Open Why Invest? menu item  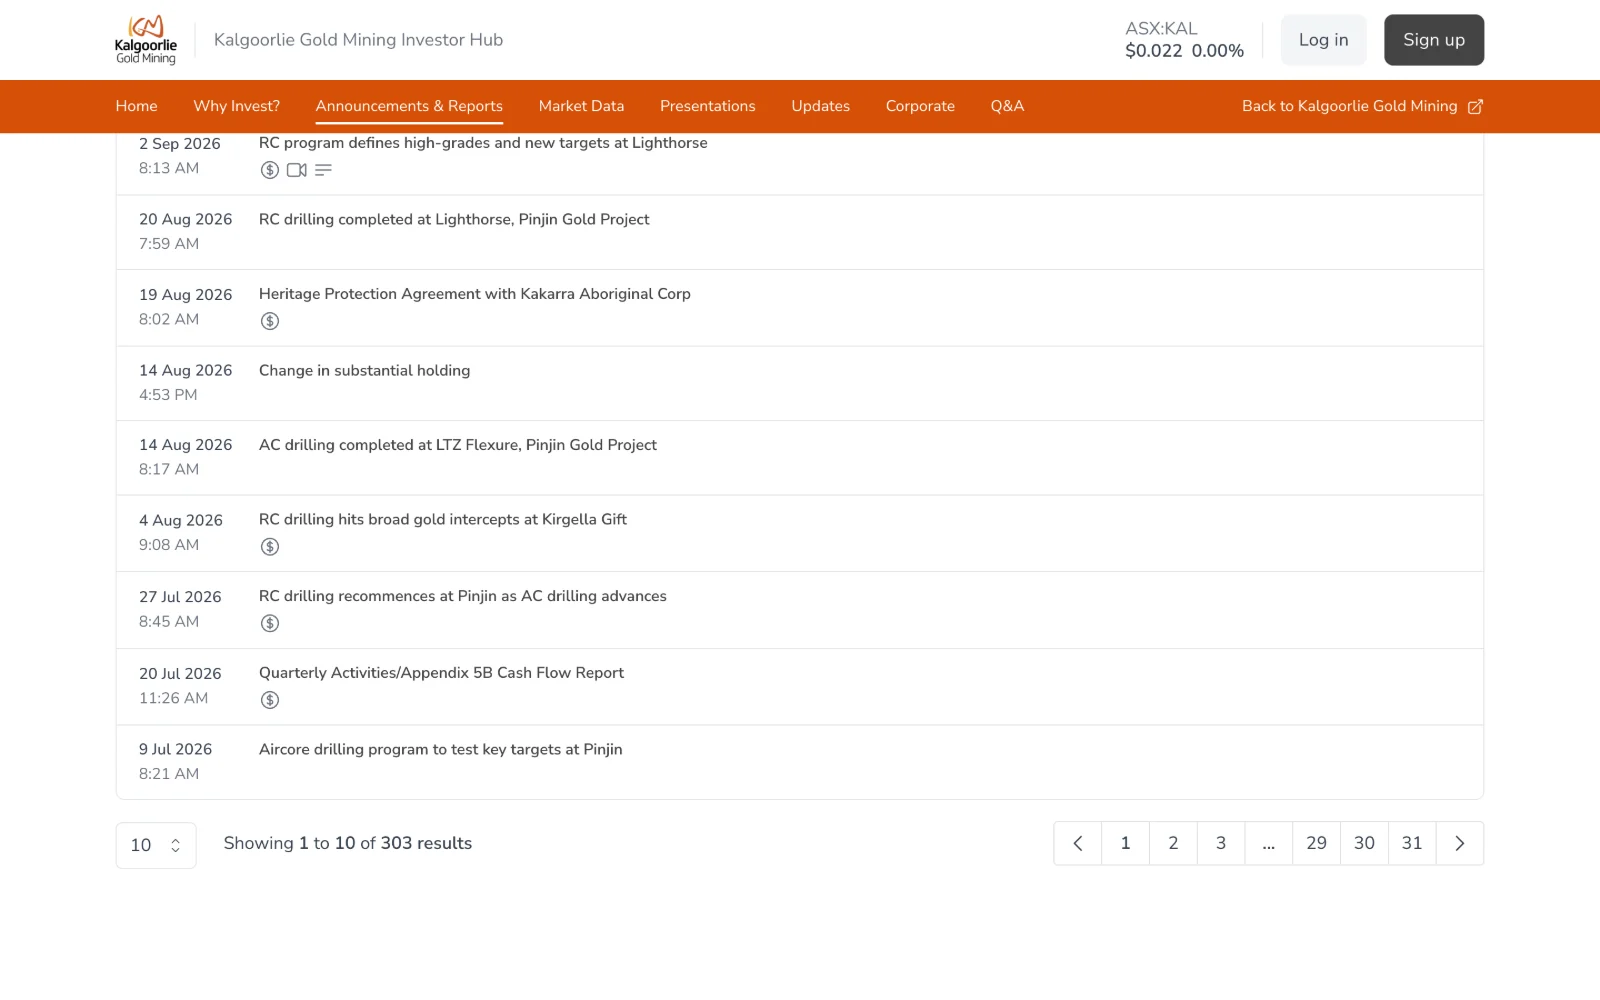click(x=236, y=106)
